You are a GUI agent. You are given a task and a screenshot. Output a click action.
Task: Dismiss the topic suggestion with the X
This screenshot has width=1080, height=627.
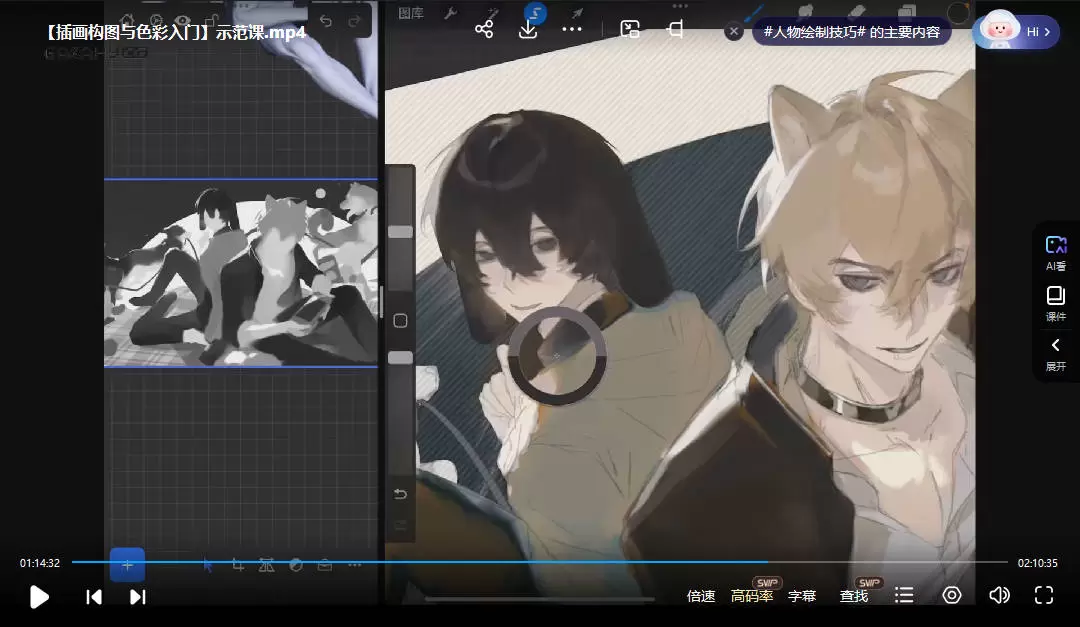point(733,32)
